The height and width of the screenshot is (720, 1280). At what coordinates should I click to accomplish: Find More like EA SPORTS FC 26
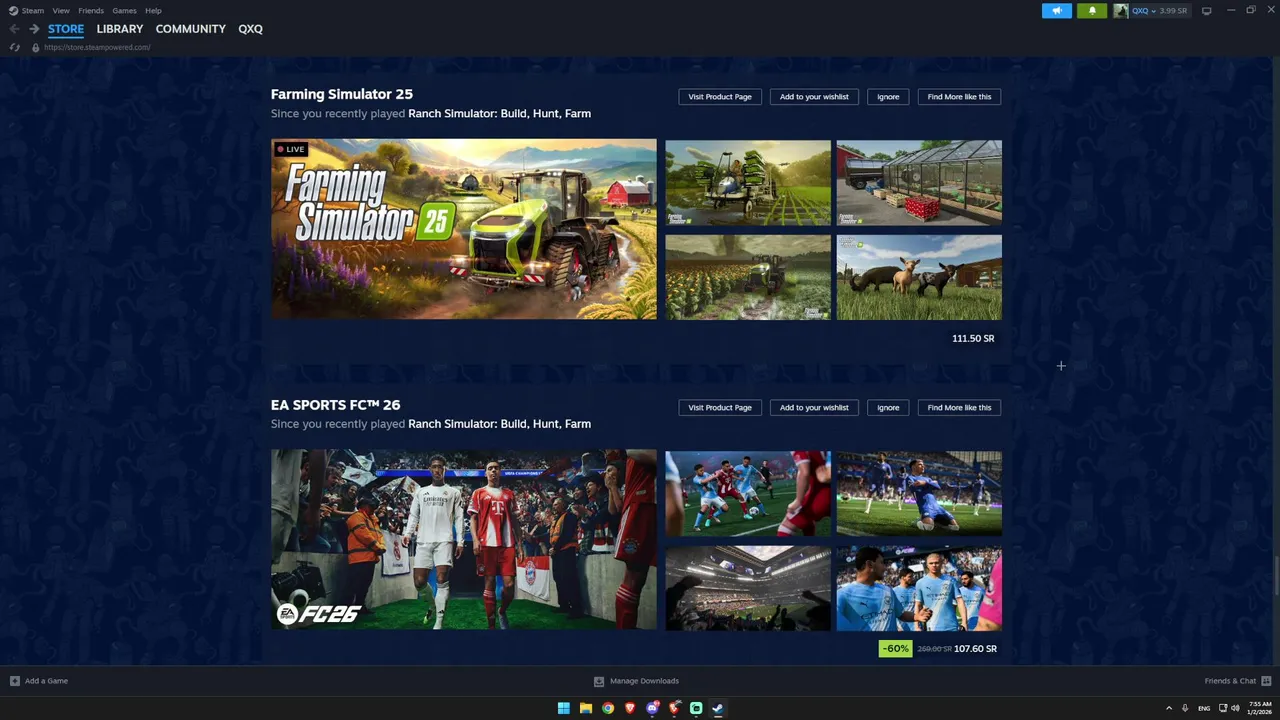pos(959,408)
